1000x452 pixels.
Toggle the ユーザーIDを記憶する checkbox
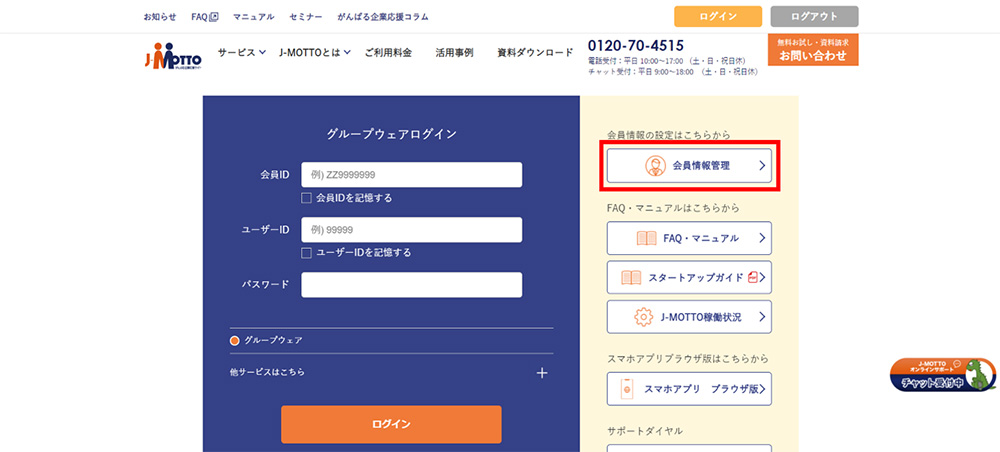click(307, 253)
